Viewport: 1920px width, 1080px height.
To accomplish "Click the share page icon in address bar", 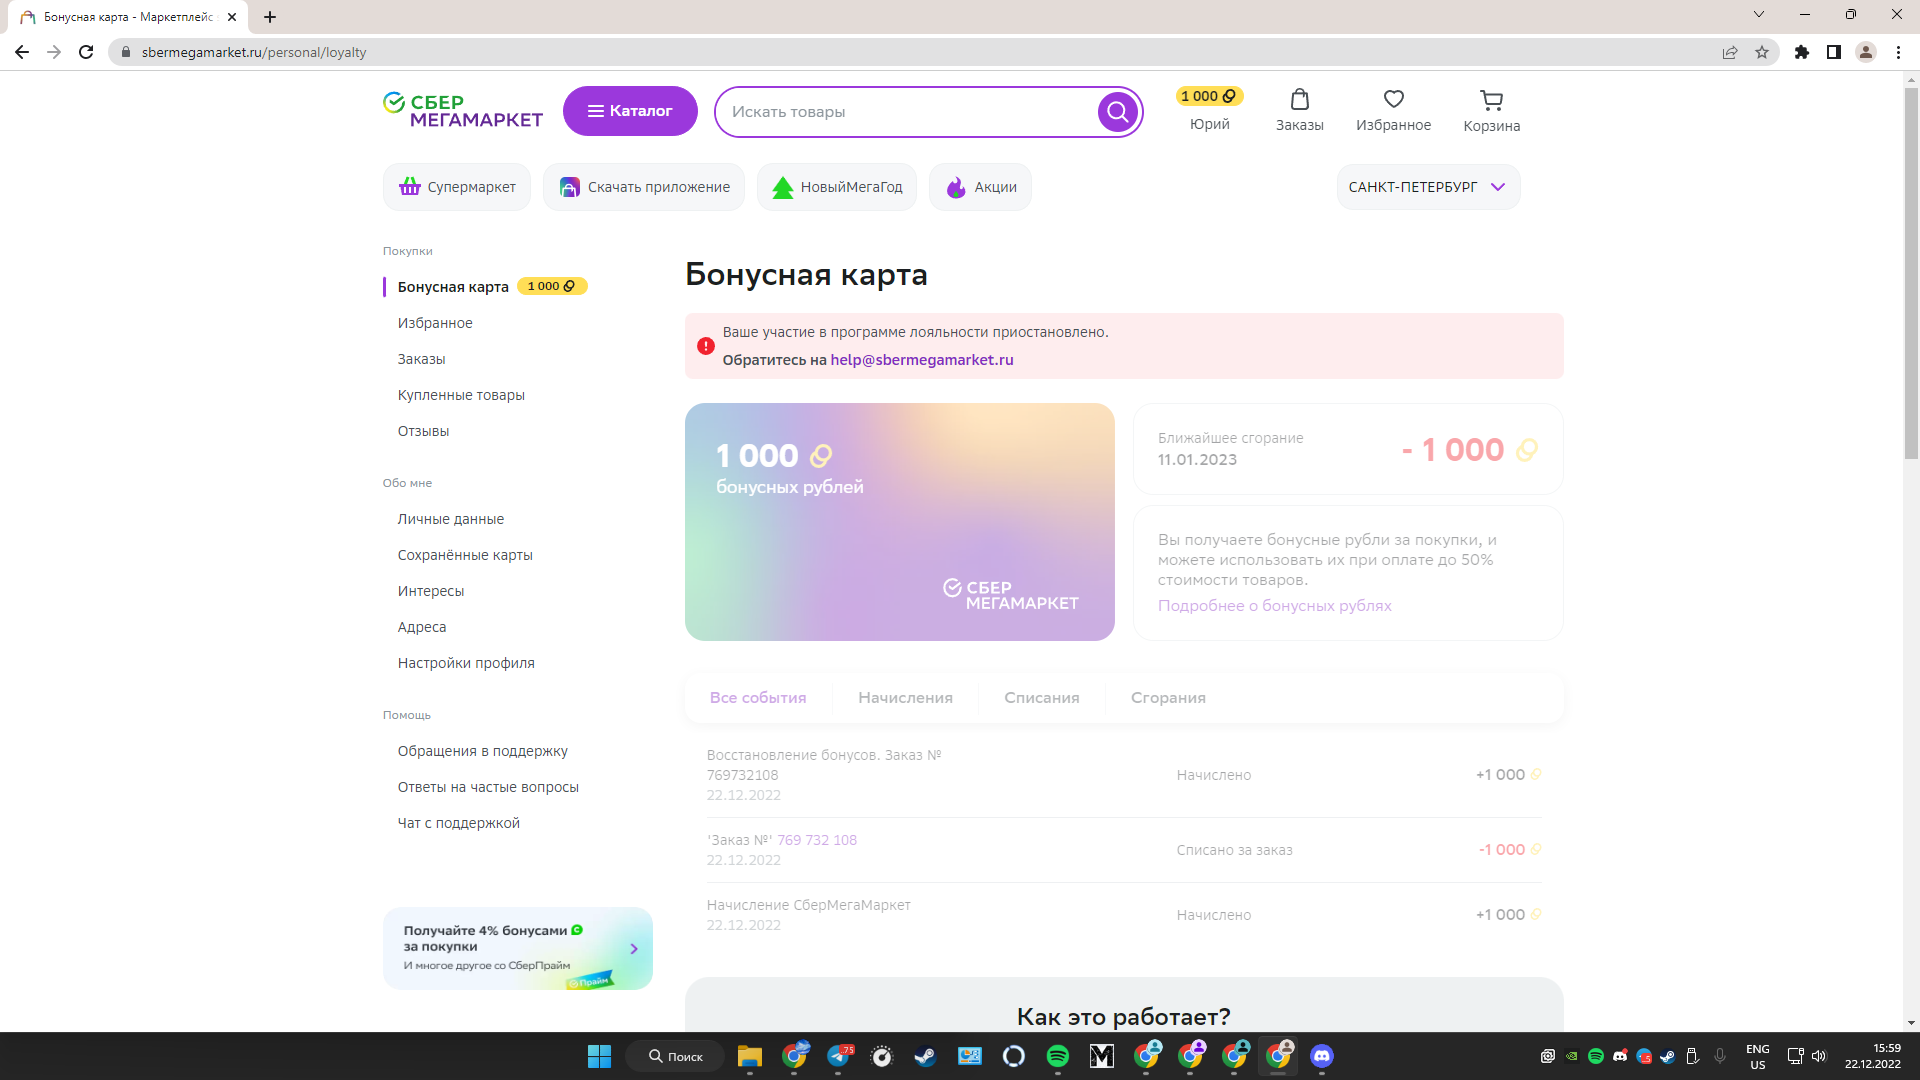I will click(x=1730, y=52).
